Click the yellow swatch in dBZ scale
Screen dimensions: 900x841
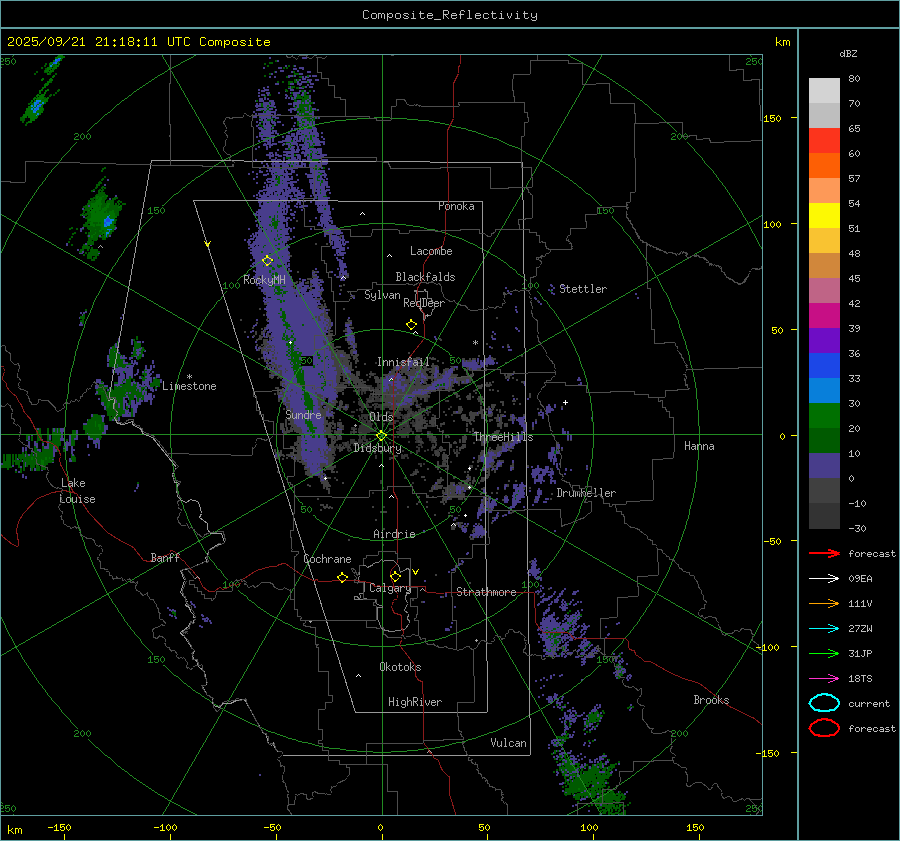[824, 216]
